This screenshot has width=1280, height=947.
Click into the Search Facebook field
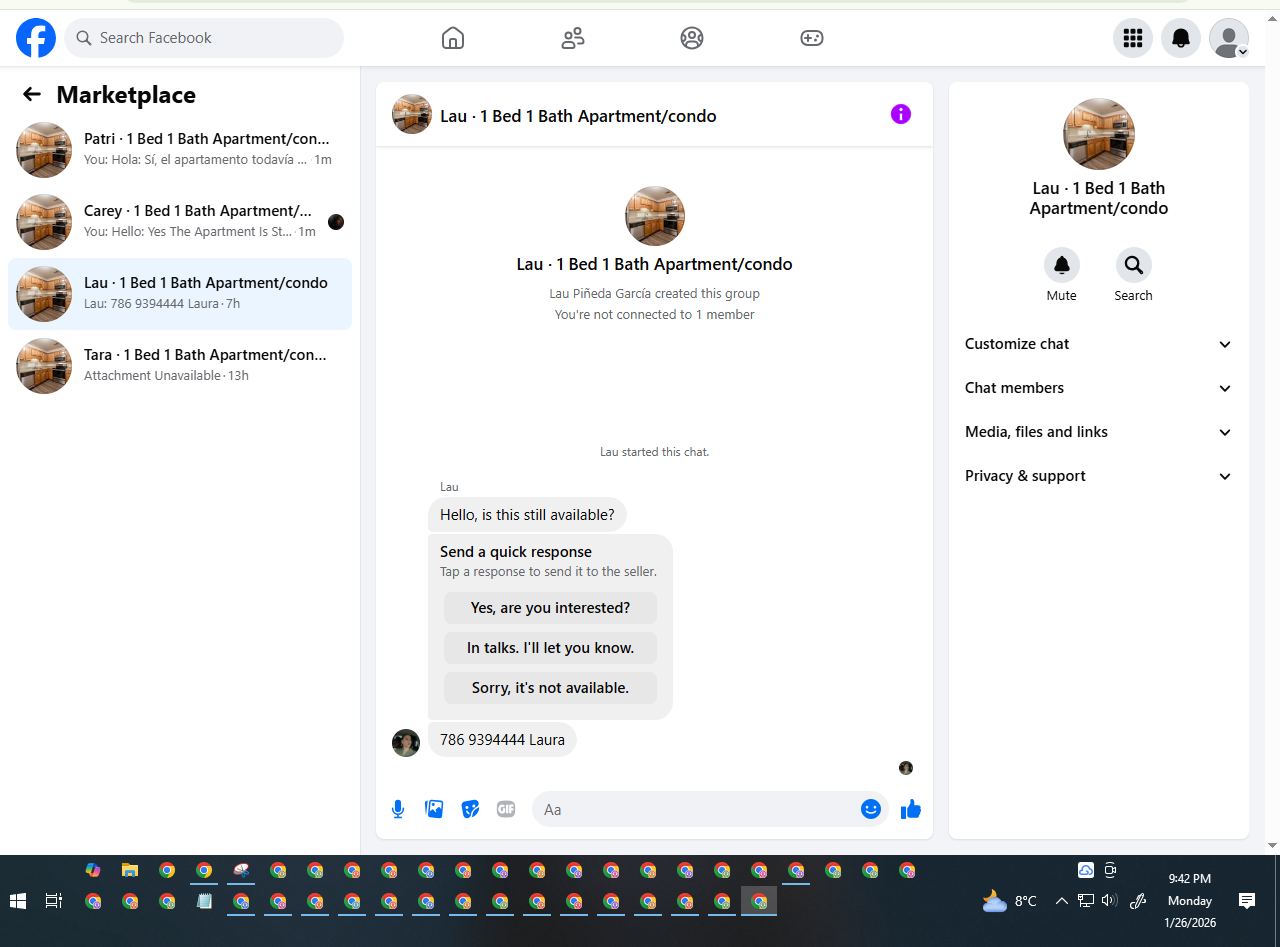[204, 38]
